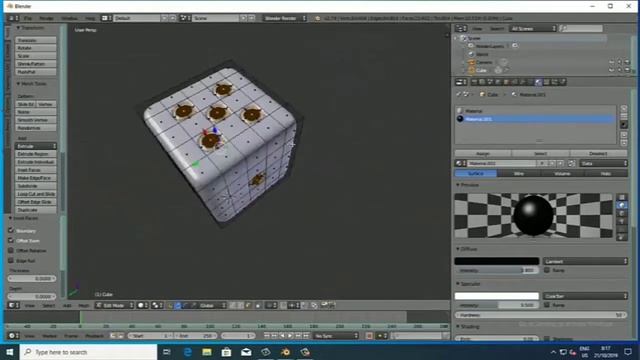Click the timeline editor type icon
640x360 pixels.
pyautogui.click(x=14, y=336)
